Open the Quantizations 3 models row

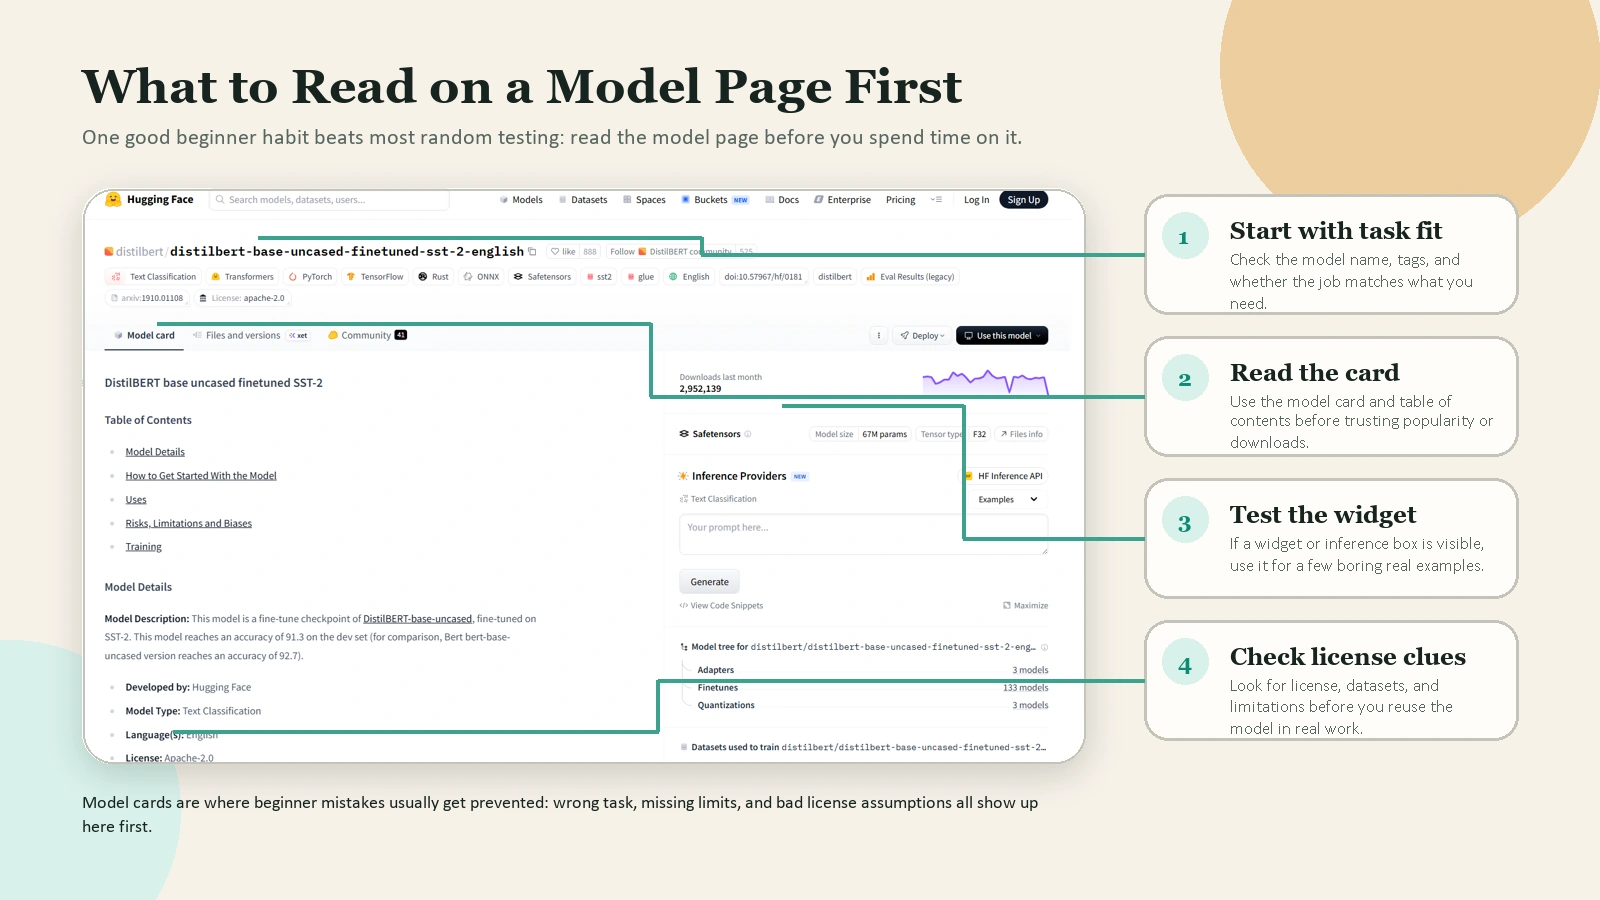click(x=873, y=706)
